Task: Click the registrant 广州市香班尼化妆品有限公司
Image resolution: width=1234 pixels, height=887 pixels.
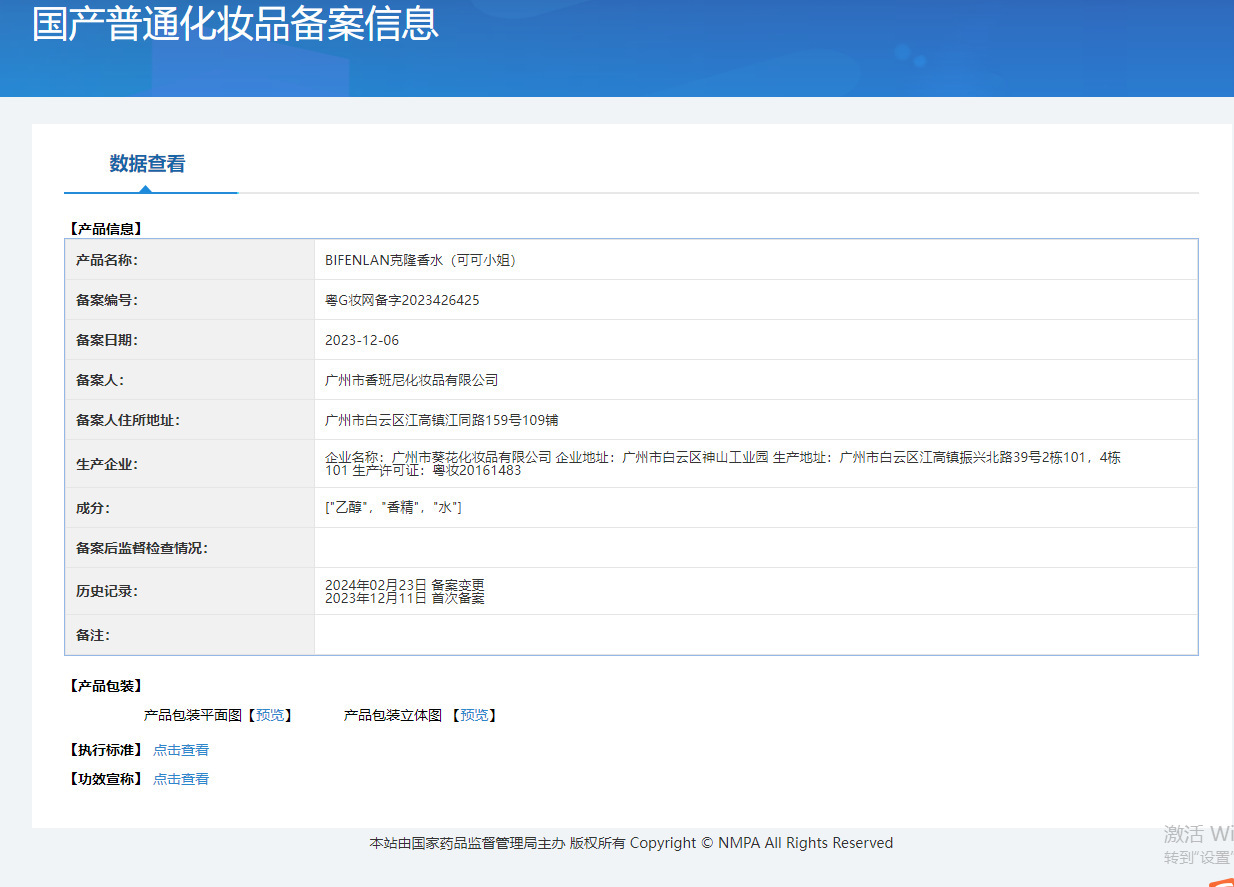Action: (411, 380)
